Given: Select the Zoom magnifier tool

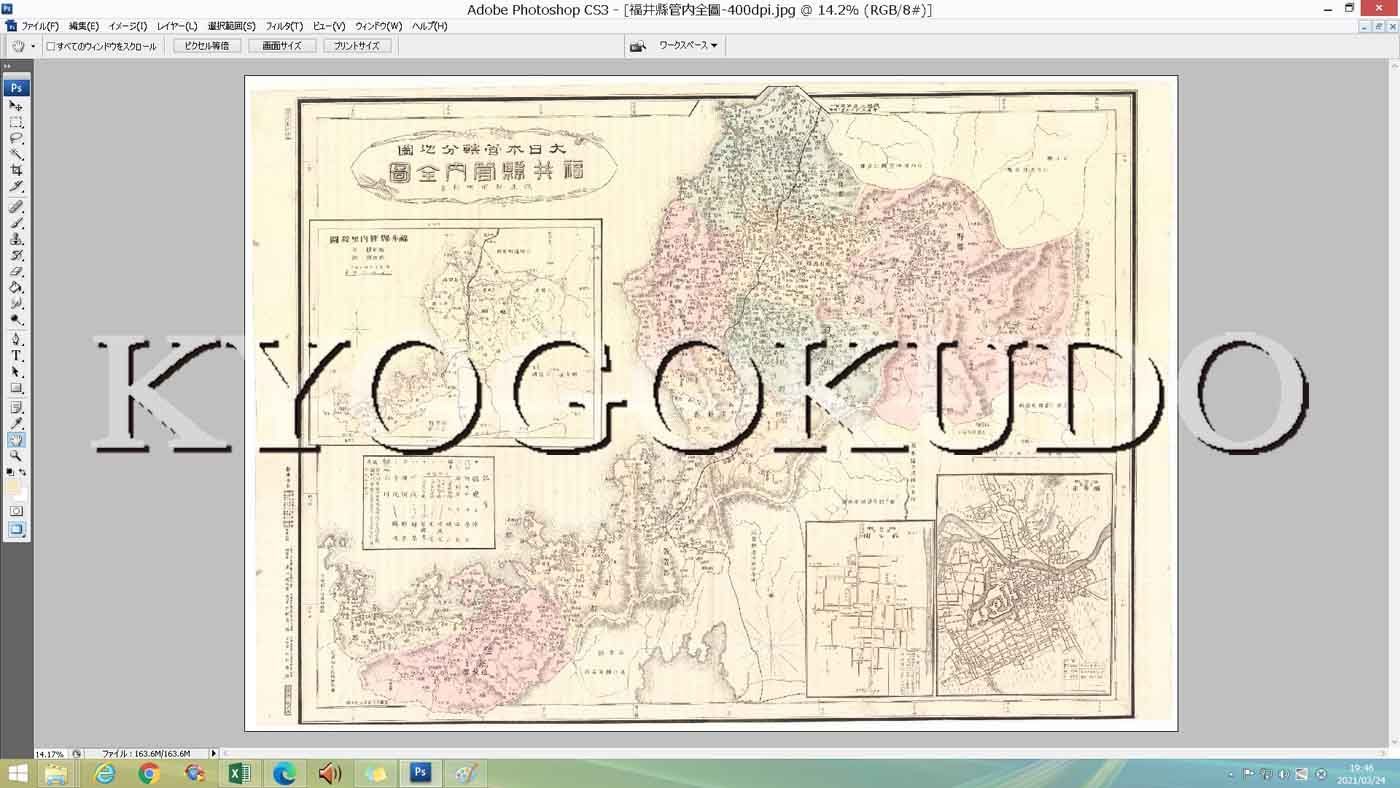Looking at the screenshot, I should (x=16, y=456).
